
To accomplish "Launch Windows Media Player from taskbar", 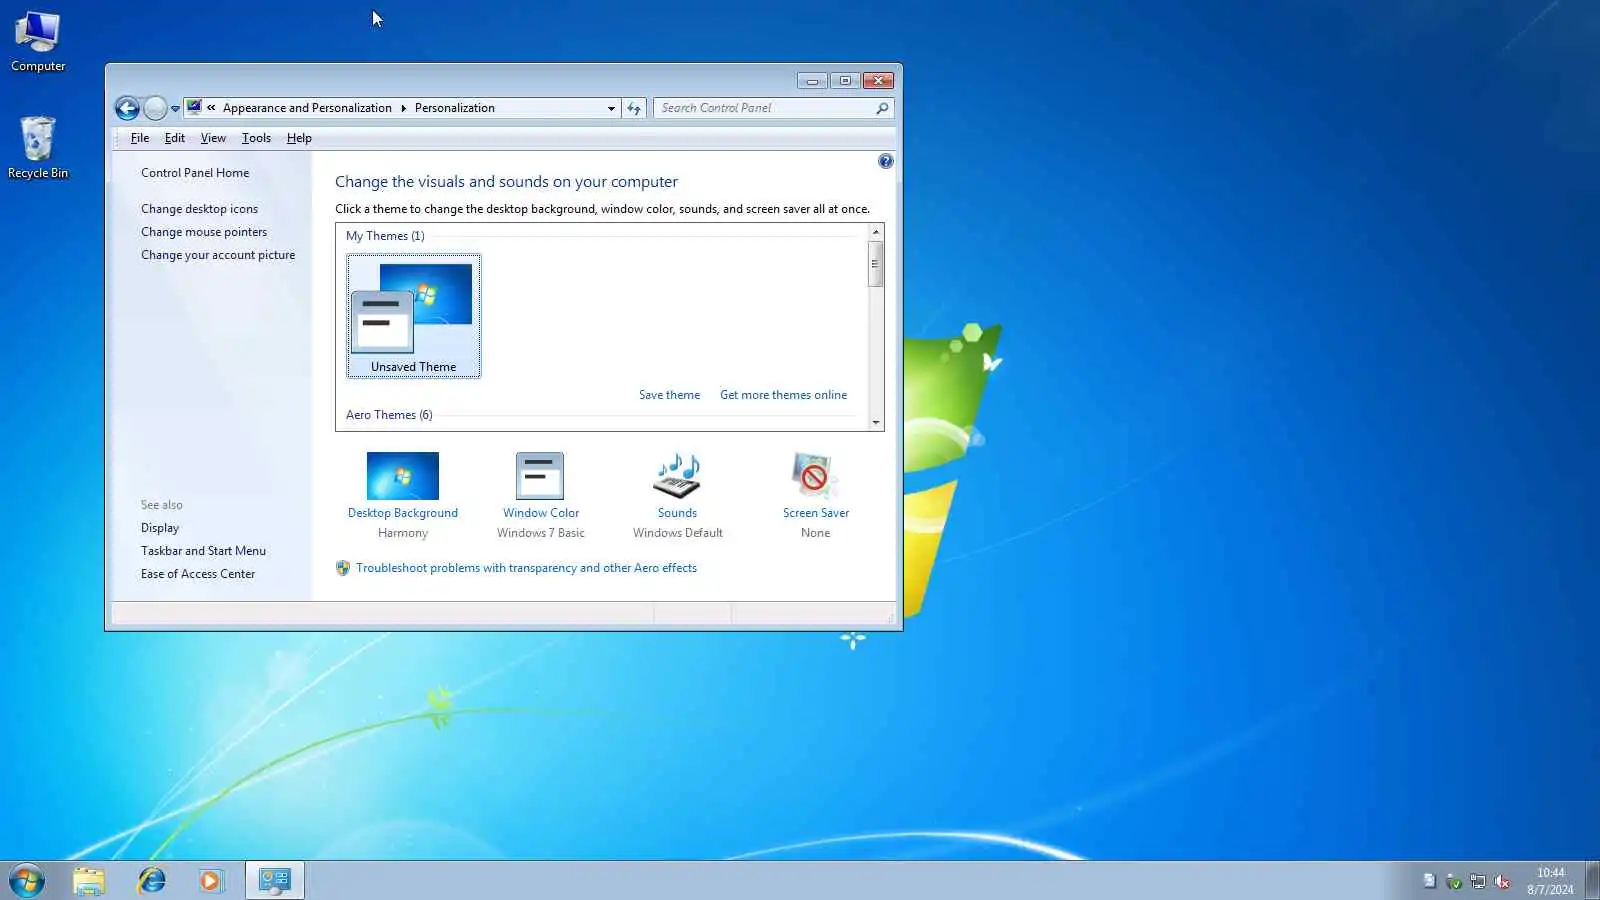I will 211,881.
